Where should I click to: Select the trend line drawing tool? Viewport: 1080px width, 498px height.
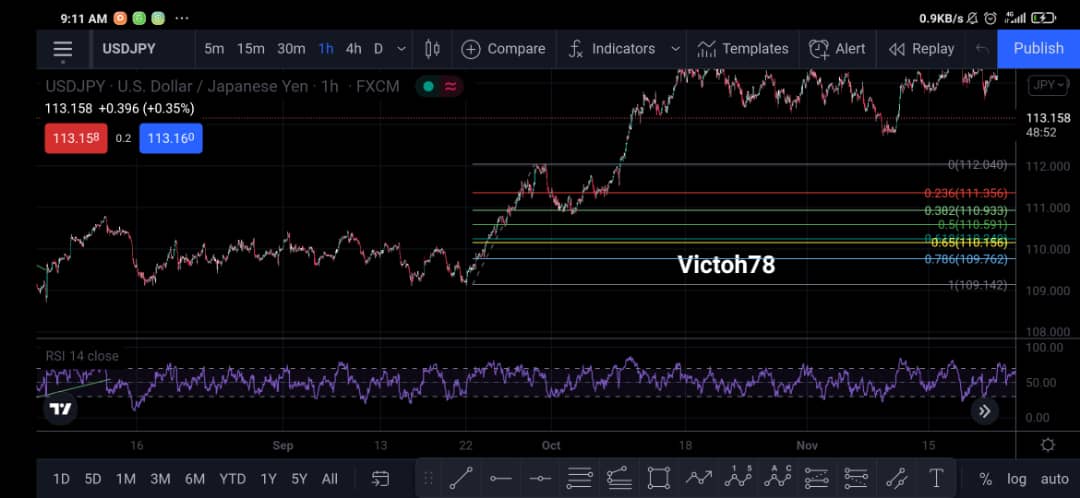(461, 478)
